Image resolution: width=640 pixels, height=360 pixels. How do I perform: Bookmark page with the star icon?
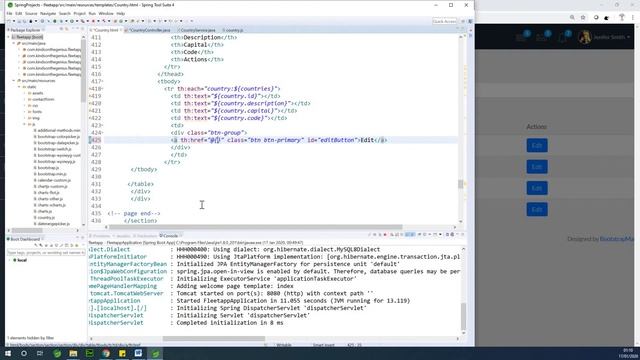pos(583,18)
